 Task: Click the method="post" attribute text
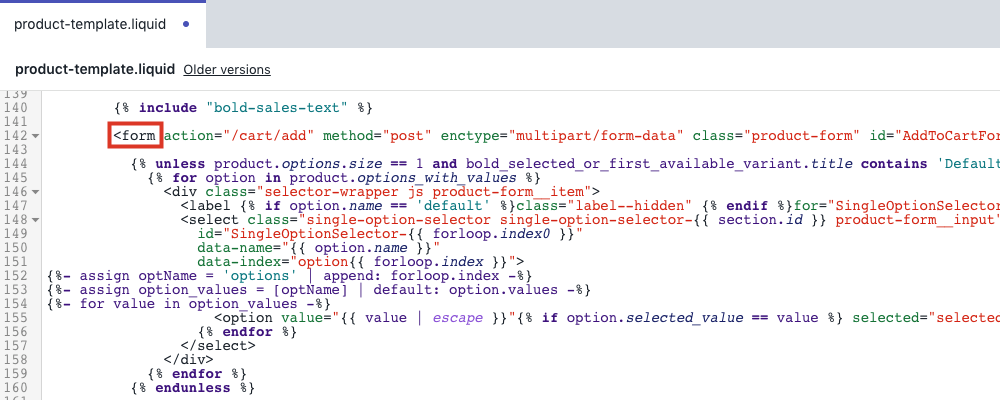pyautogui.click(x=378, y=136)
